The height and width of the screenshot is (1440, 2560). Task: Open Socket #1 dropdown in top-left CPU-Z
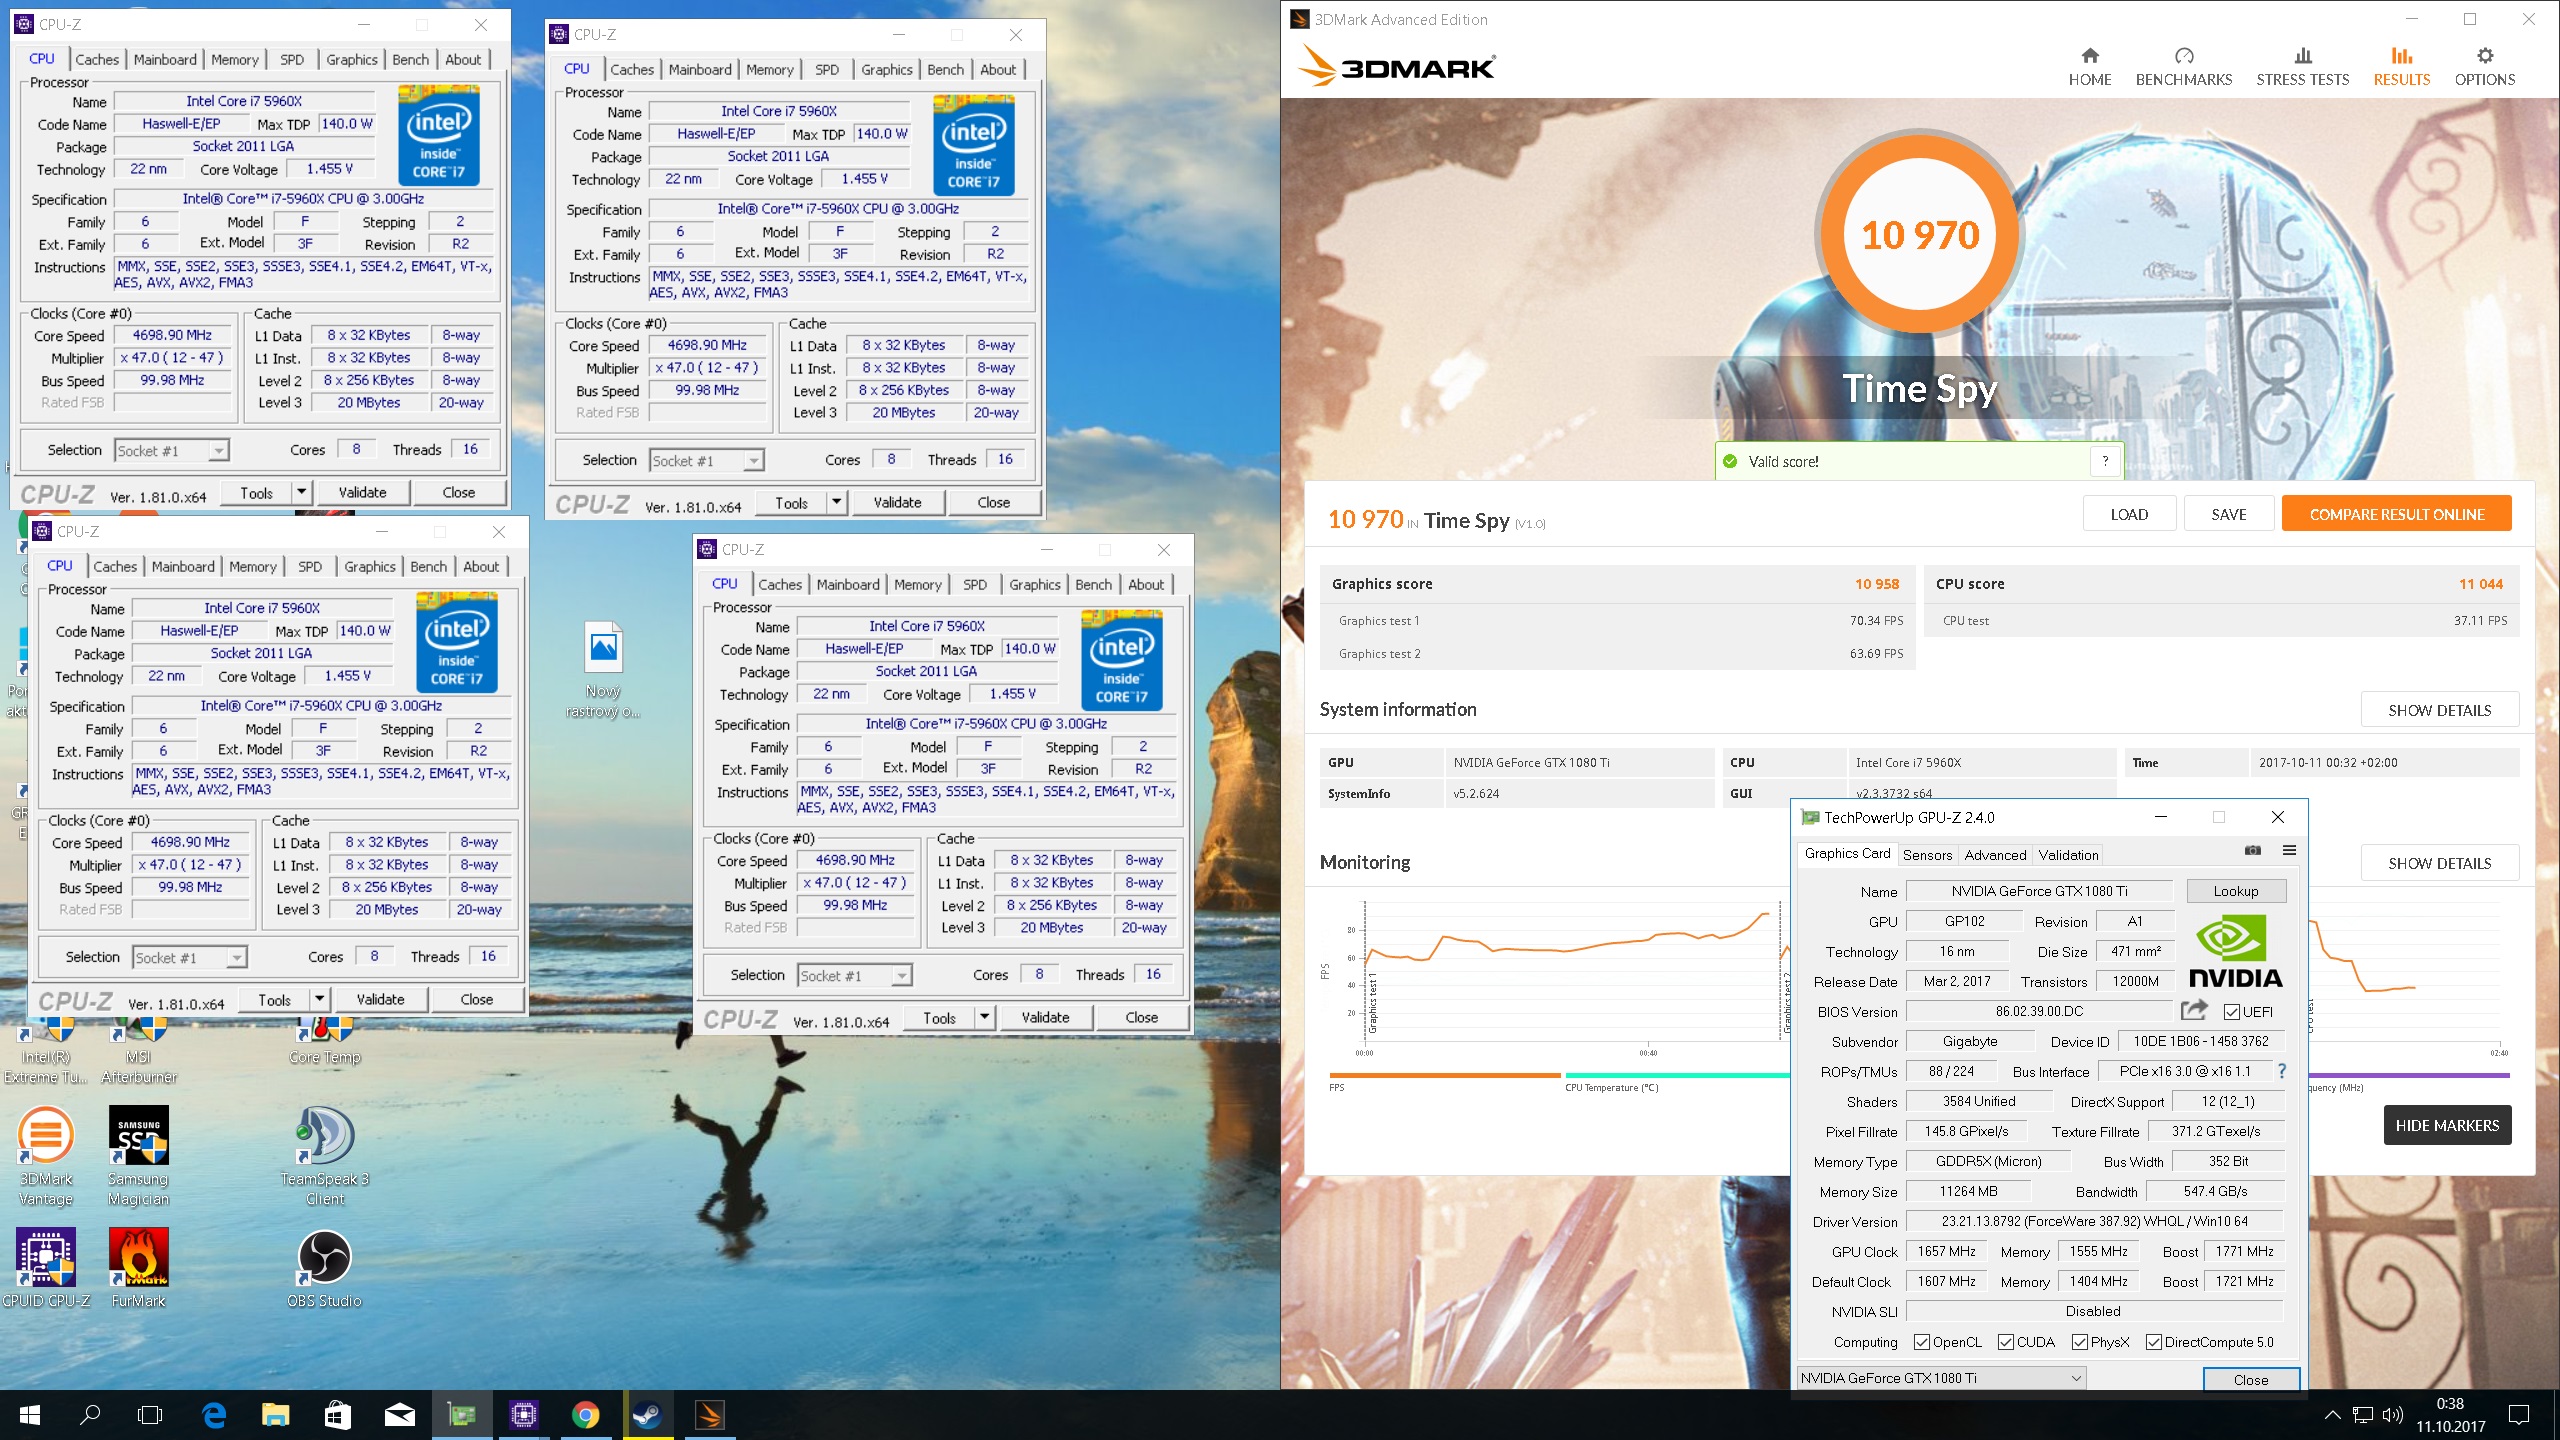[x=172, y=451]
